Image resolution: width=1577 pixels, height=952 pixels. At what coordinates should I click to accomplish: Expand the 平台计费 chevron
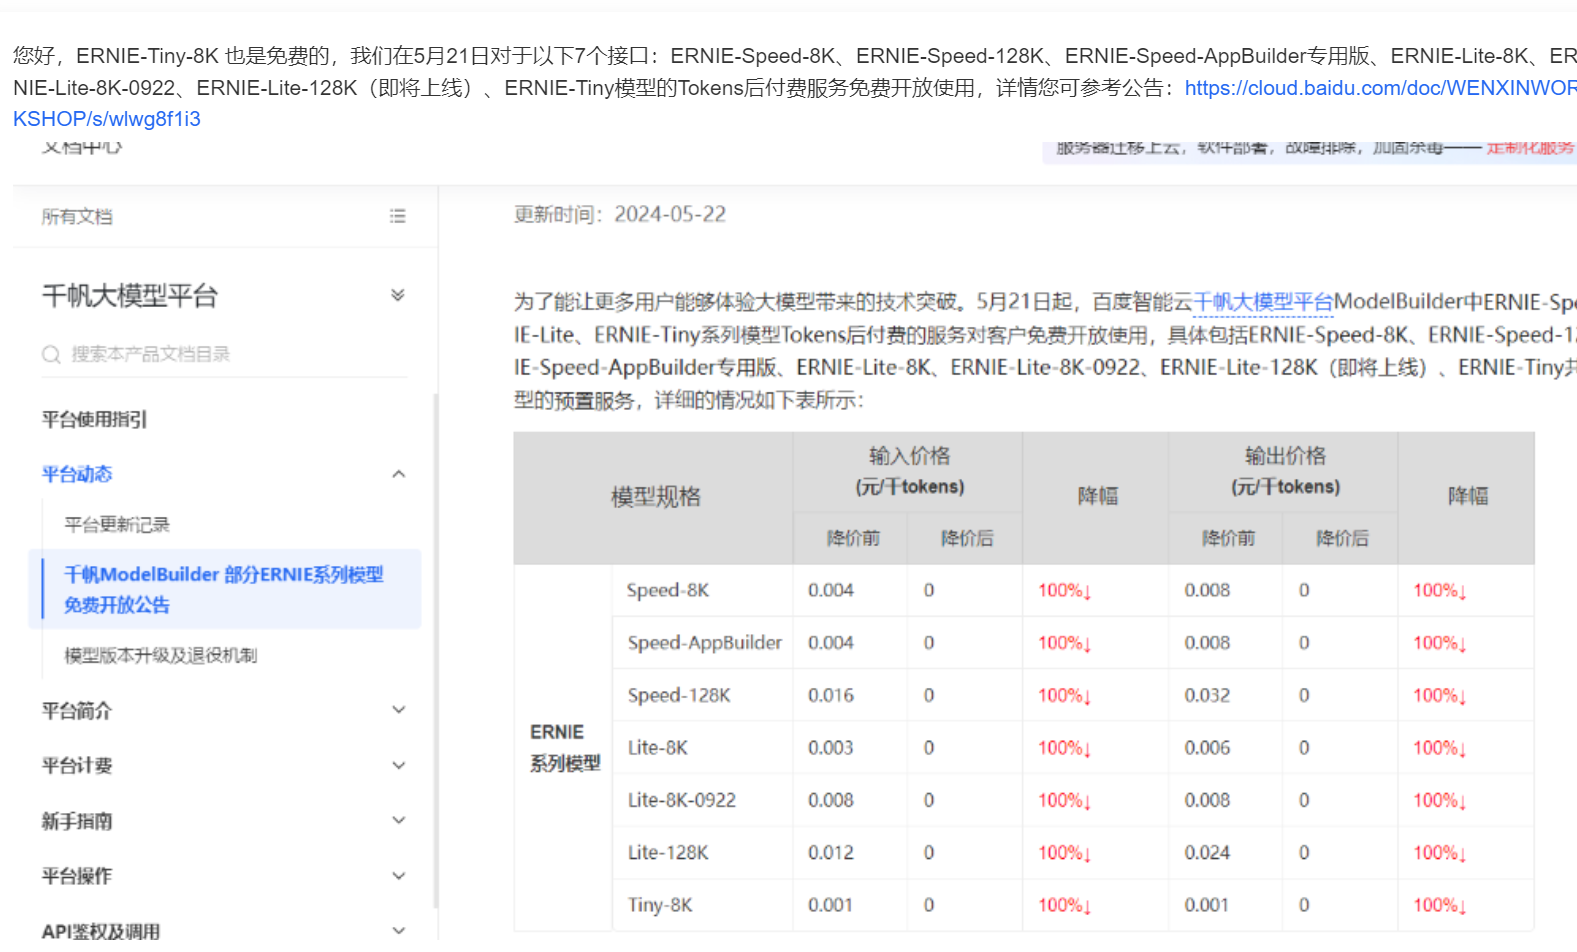point(399,765)
